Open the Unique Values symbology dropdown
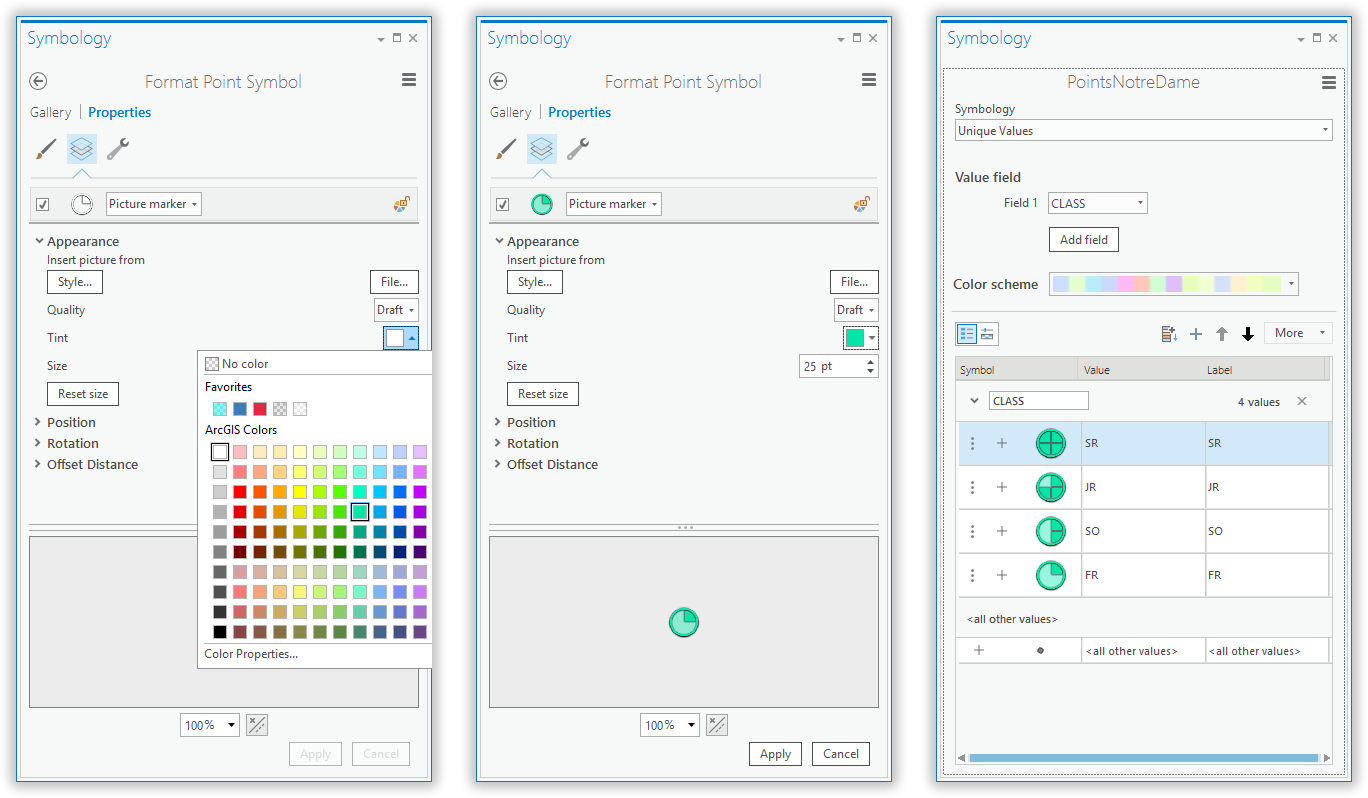The width and height of the screenshot is (1368, 798). (x=1144, y=130)
